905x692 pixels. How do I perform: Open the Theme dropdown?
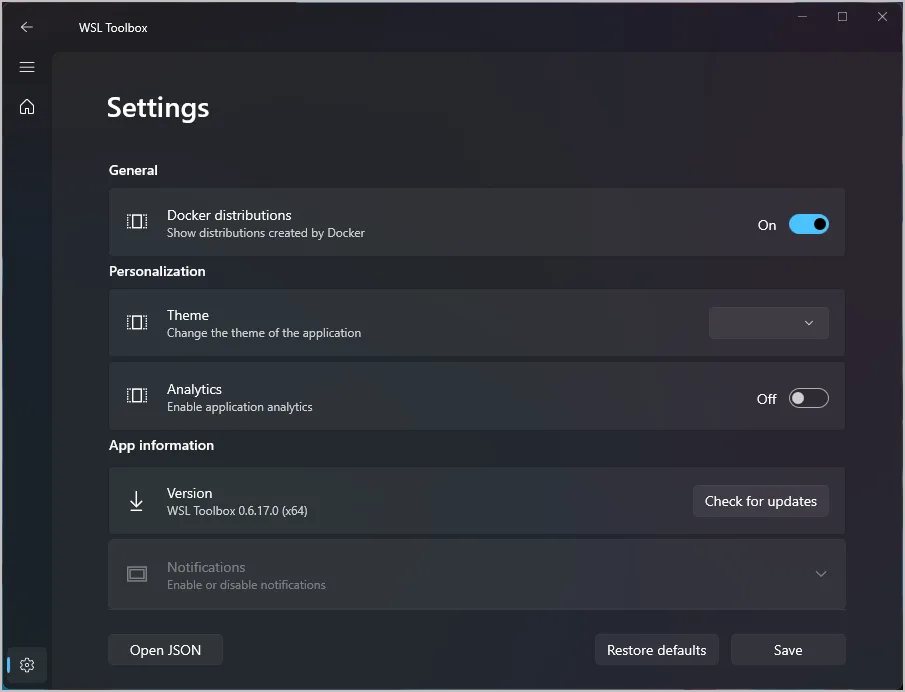769,323
